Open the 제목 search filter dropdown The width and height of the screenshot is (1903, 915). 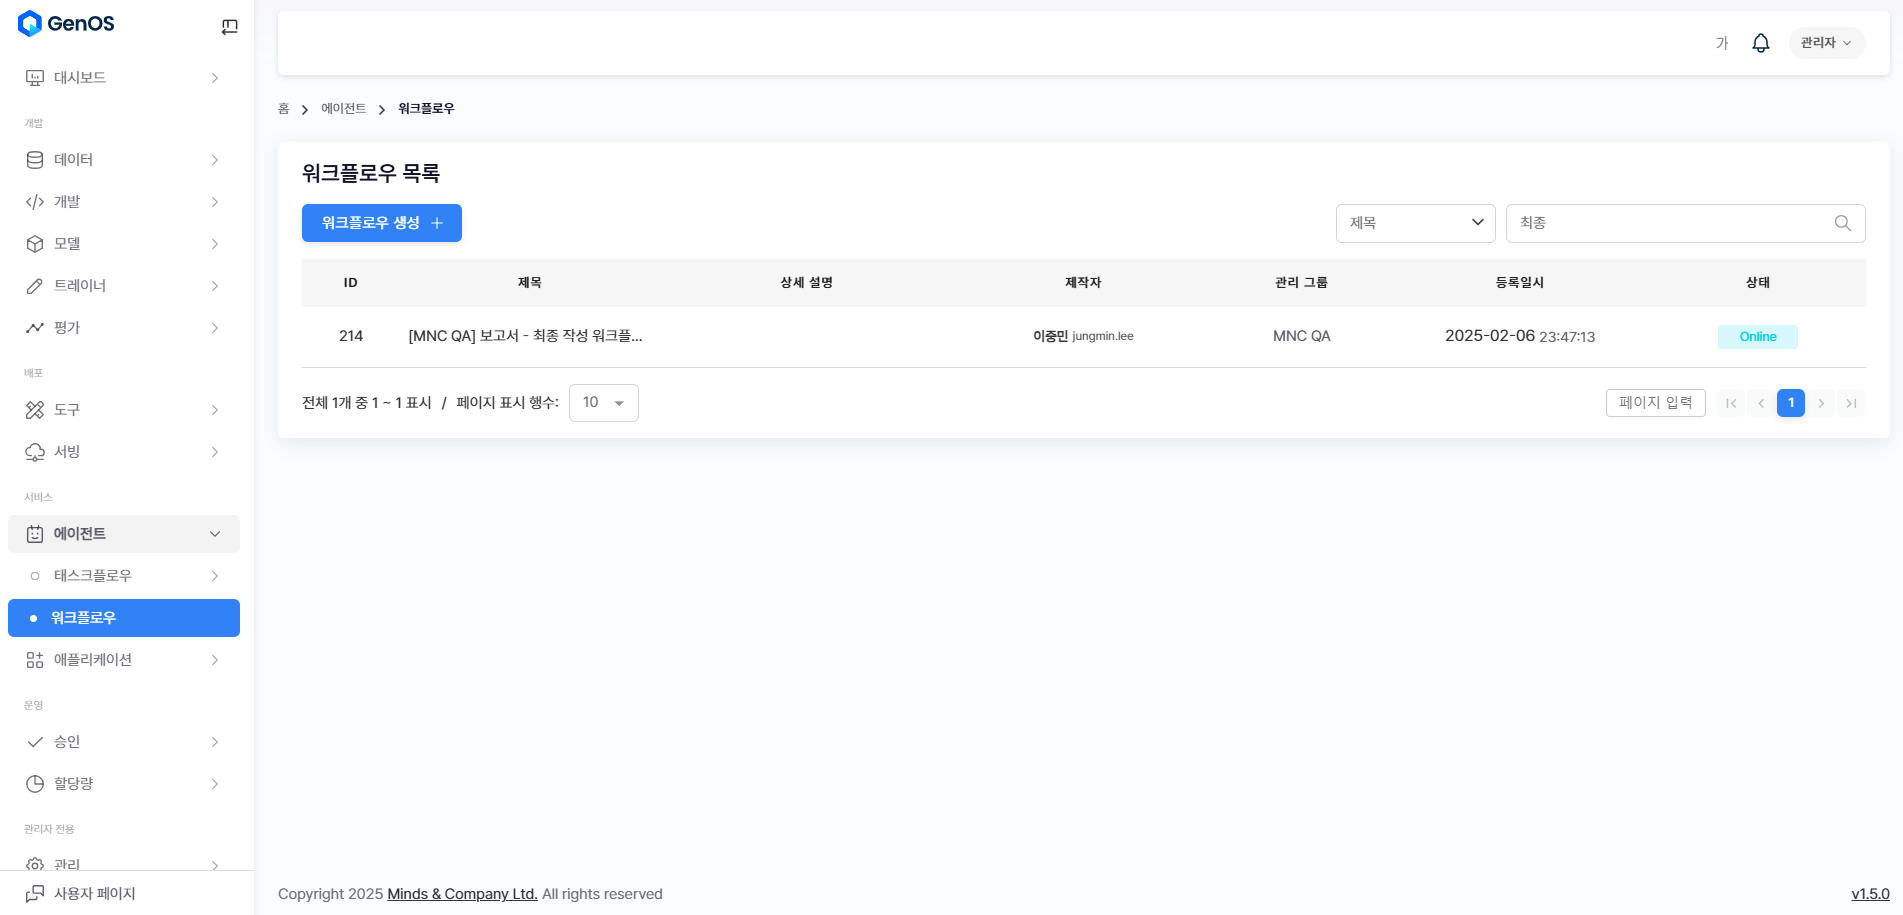coord(1415,223)
